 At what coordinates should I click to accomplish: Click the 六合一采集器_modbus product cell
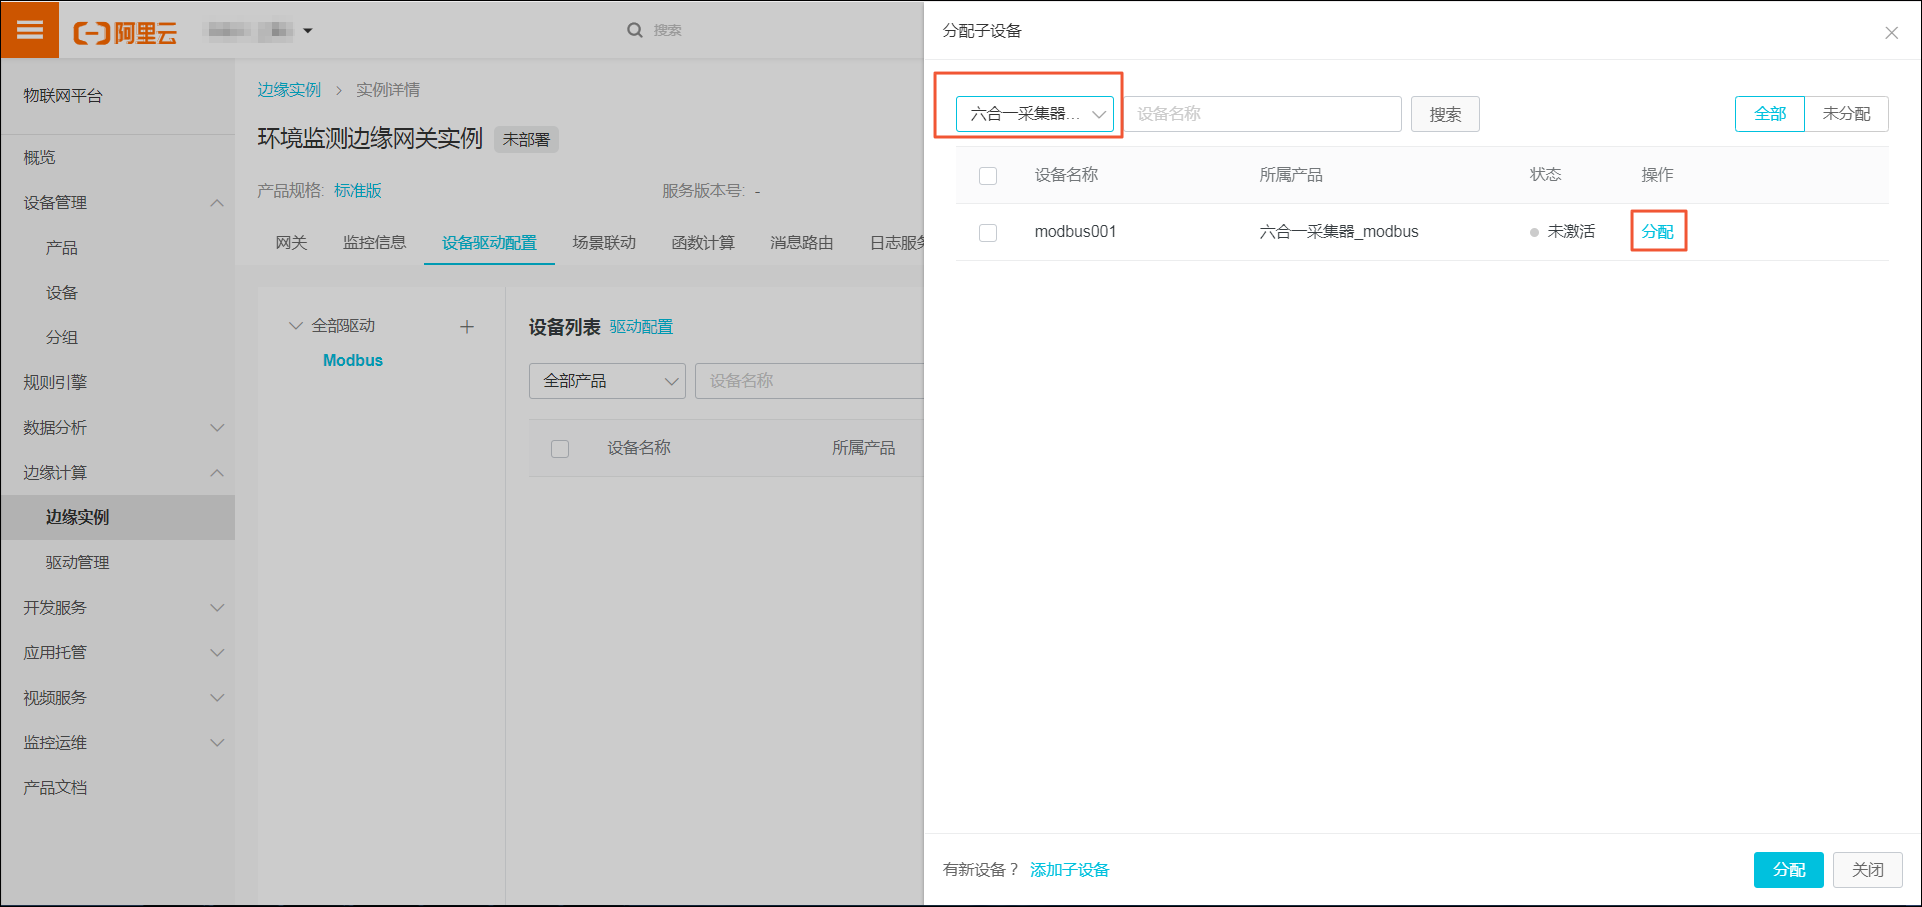coord(1339,232)
